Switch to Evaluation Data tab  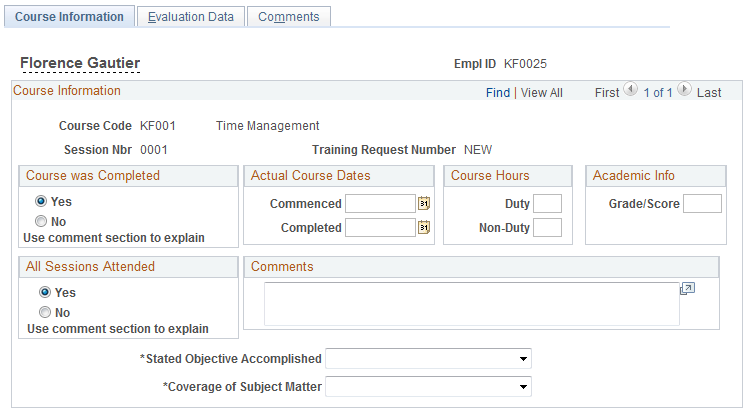tap(190, 17)
